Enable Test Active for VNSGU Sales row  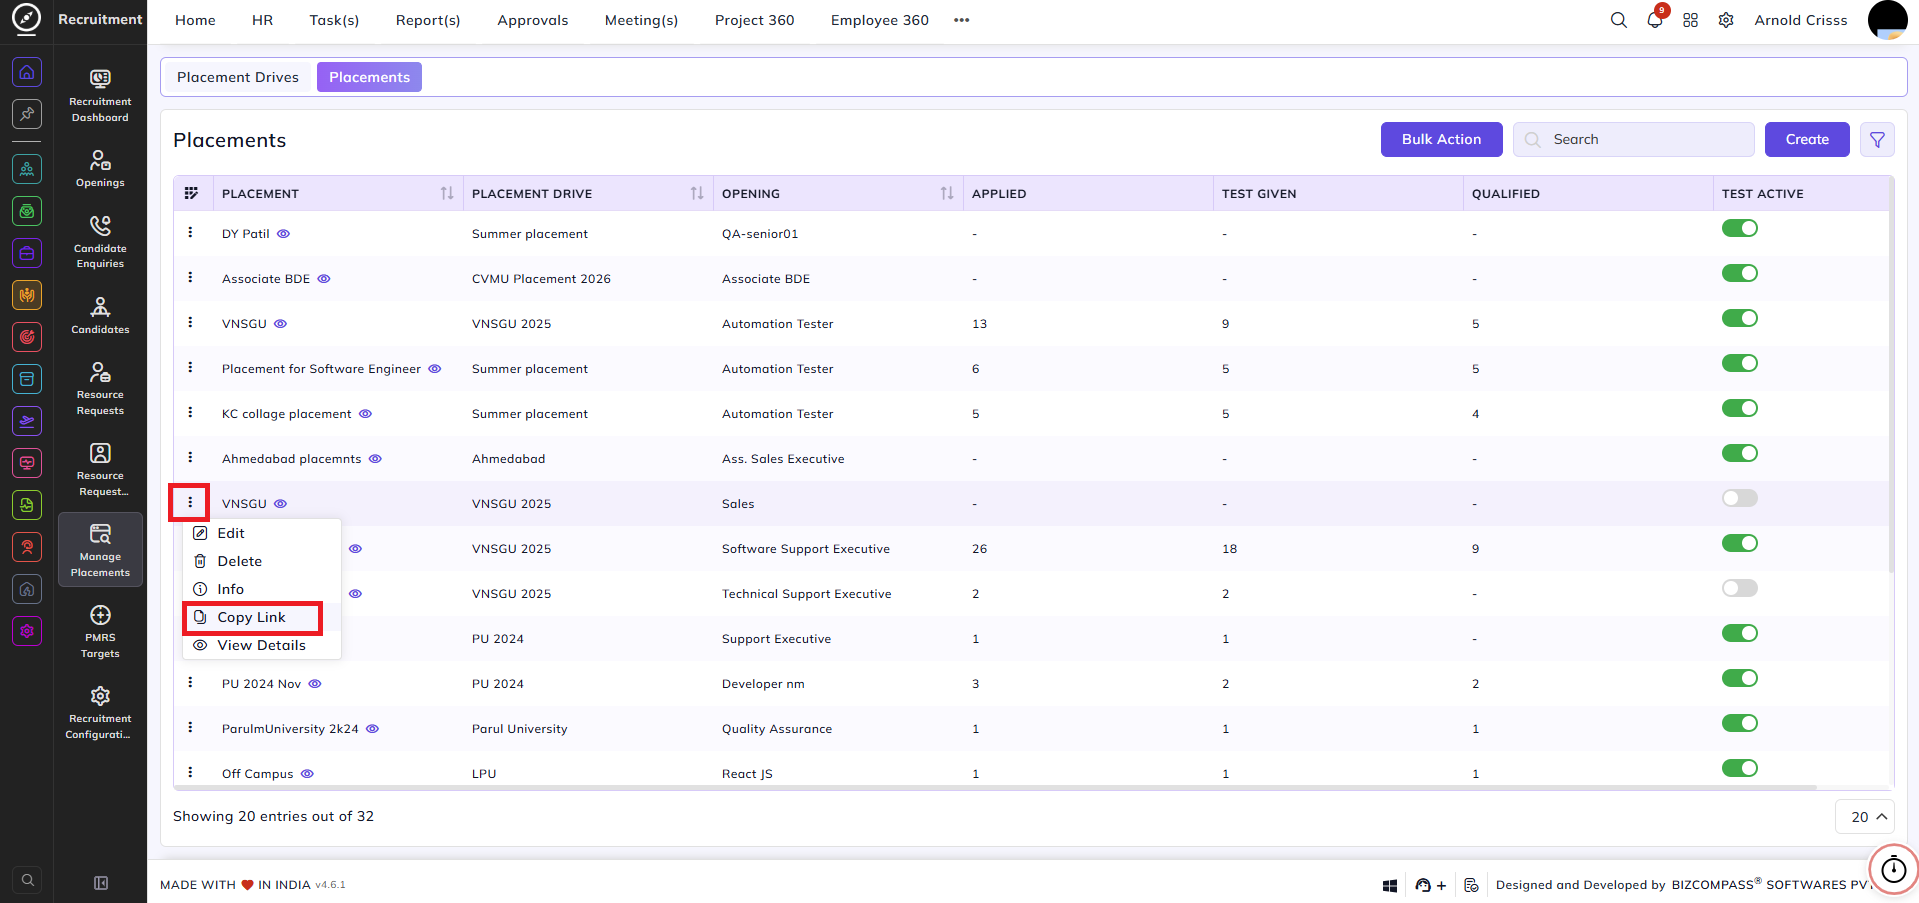pos(1739,498)
